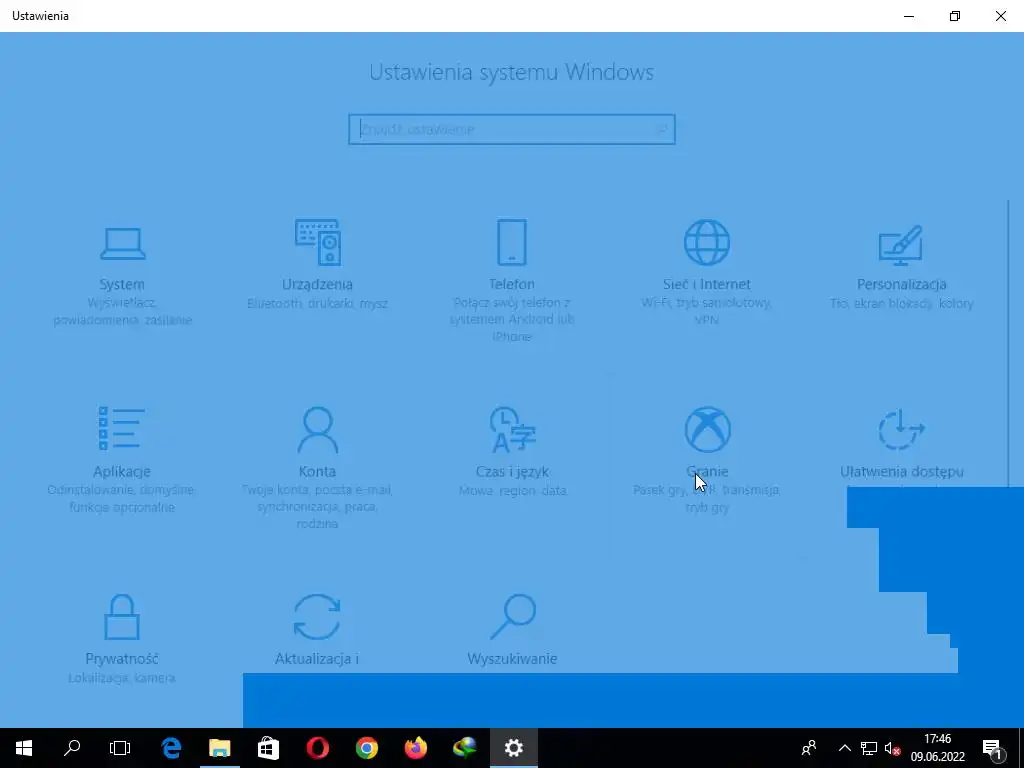Click the muted volume tray icon

coord(892,748)
